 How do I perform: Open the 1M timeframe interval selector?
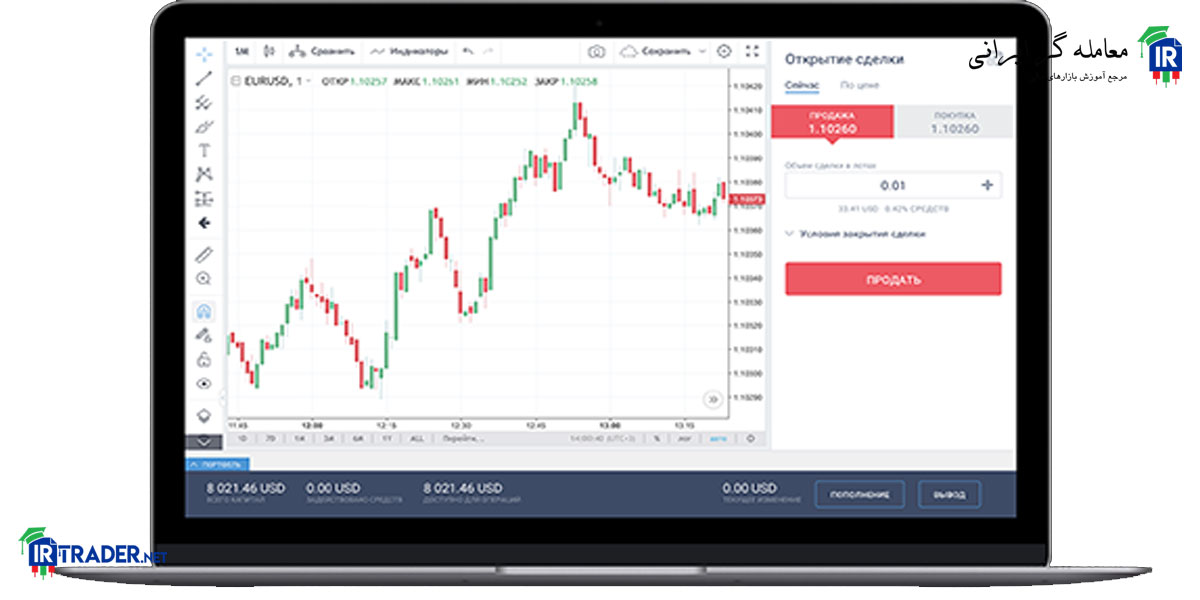point(241,51)
